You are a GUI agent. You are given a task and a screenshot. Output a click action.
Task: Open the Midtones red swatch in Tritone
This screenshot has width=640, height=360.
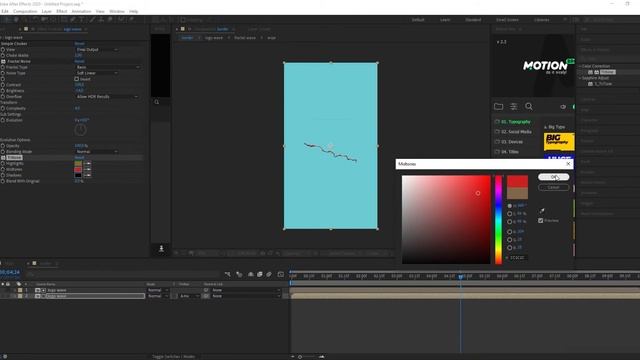coord(78,169)
